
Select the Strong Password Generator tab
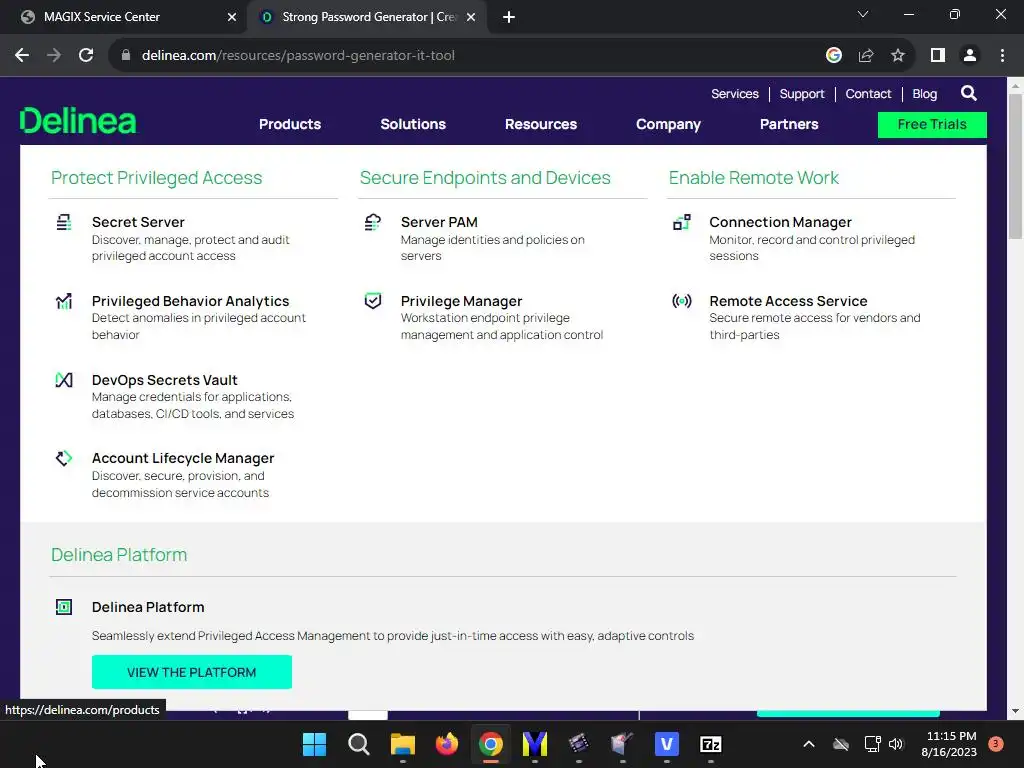point(366,17)
